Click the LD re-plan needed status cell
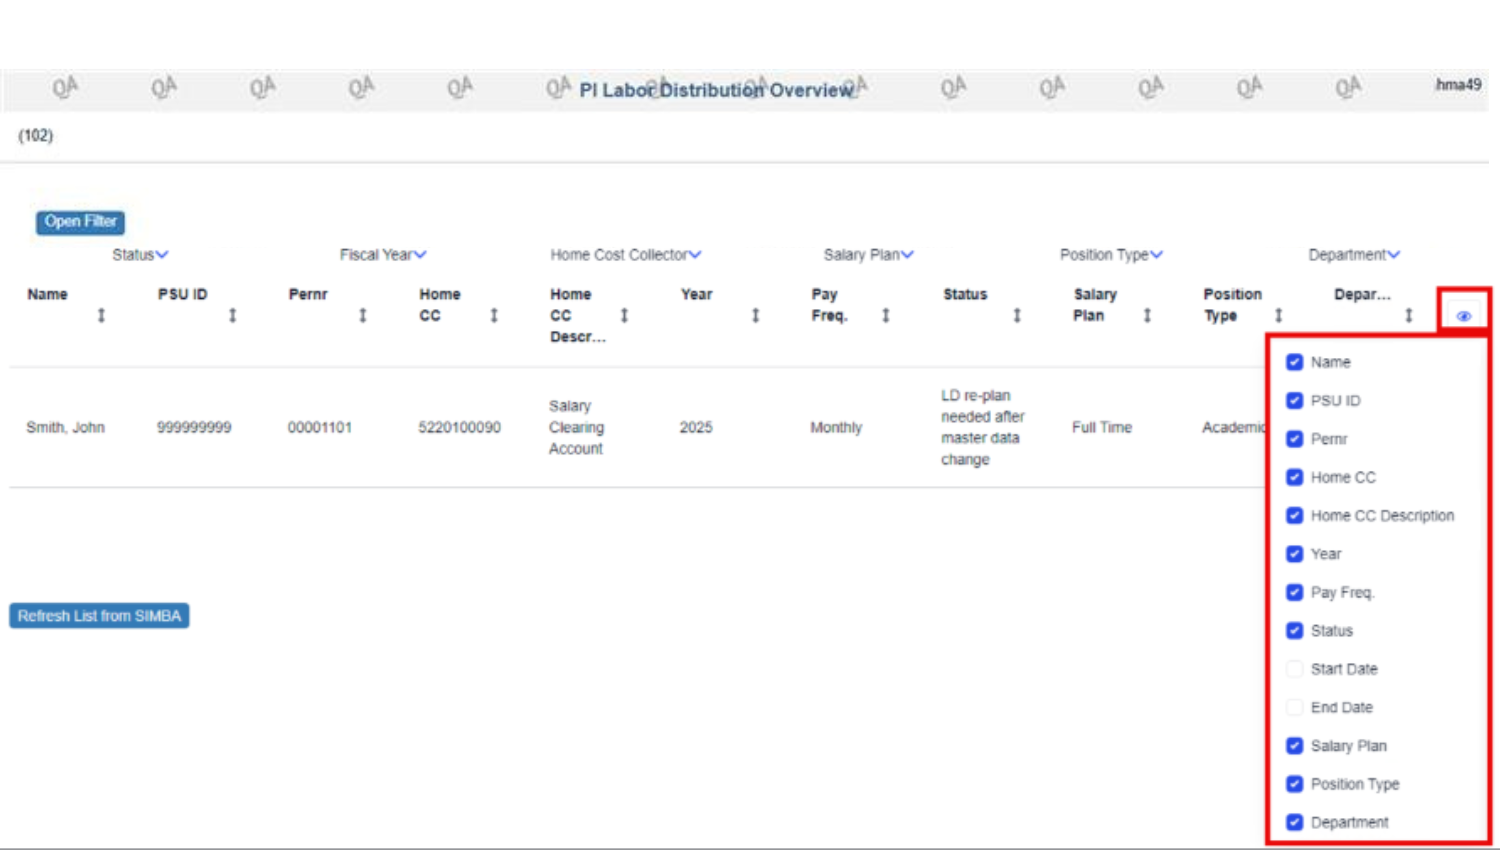 (x=983, y=427)
